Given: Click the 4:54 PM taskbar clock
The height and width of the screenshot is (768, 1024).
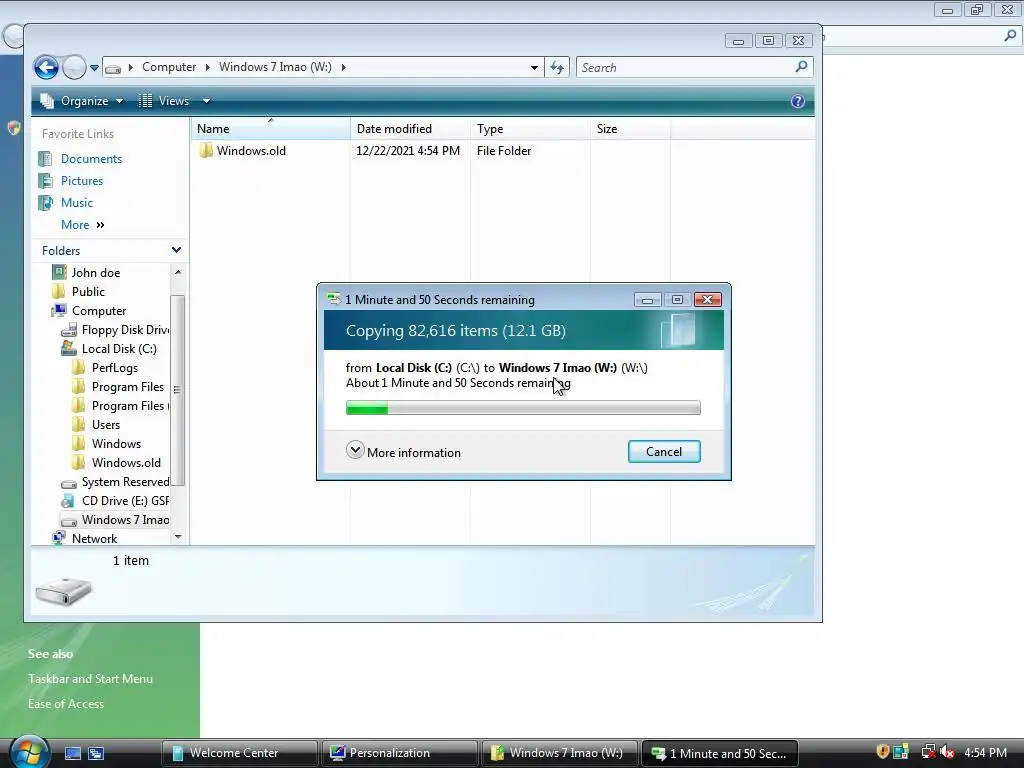Looking at the screenshot, I should click(985, 753).
